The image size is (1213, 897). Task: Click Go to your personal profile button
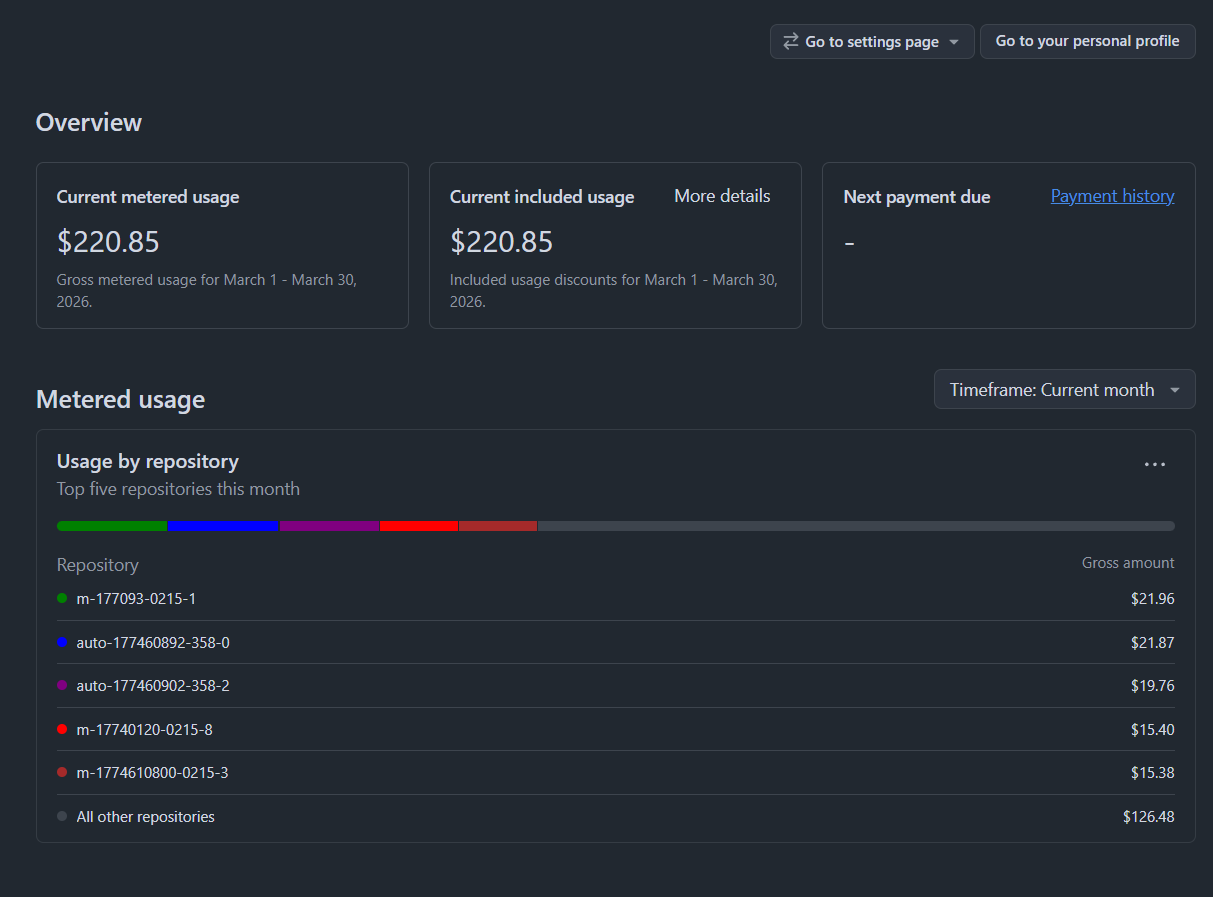(x=1087, y=41)
